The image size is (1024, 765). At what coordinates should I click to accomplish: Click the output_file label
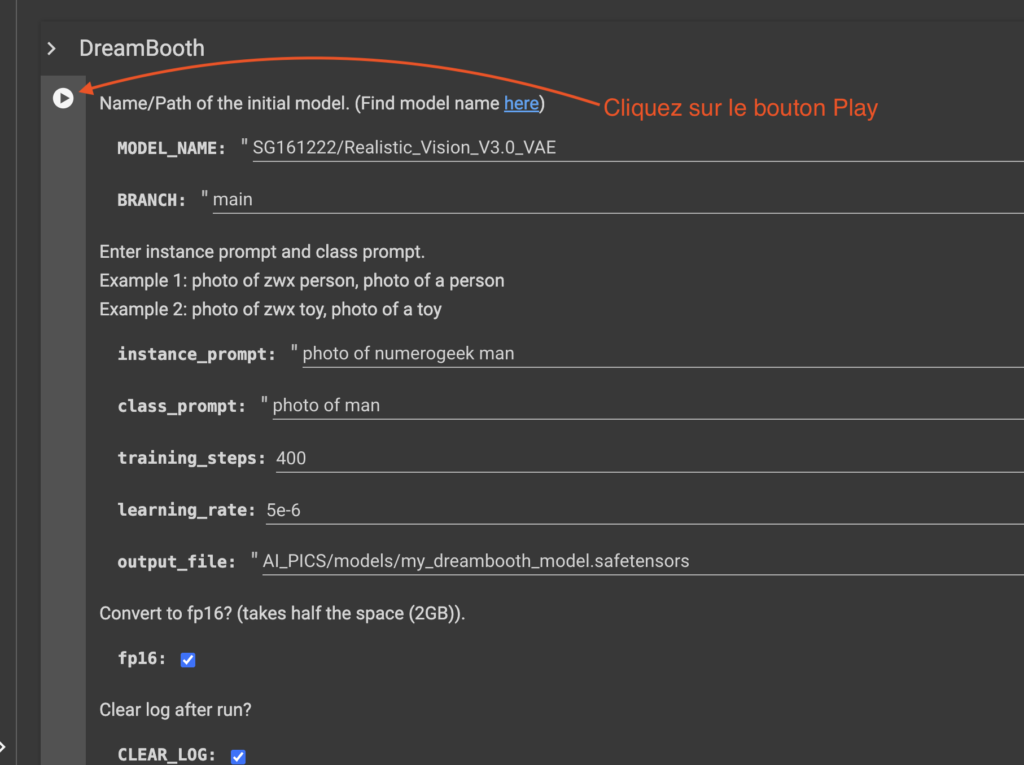[176, 562]
